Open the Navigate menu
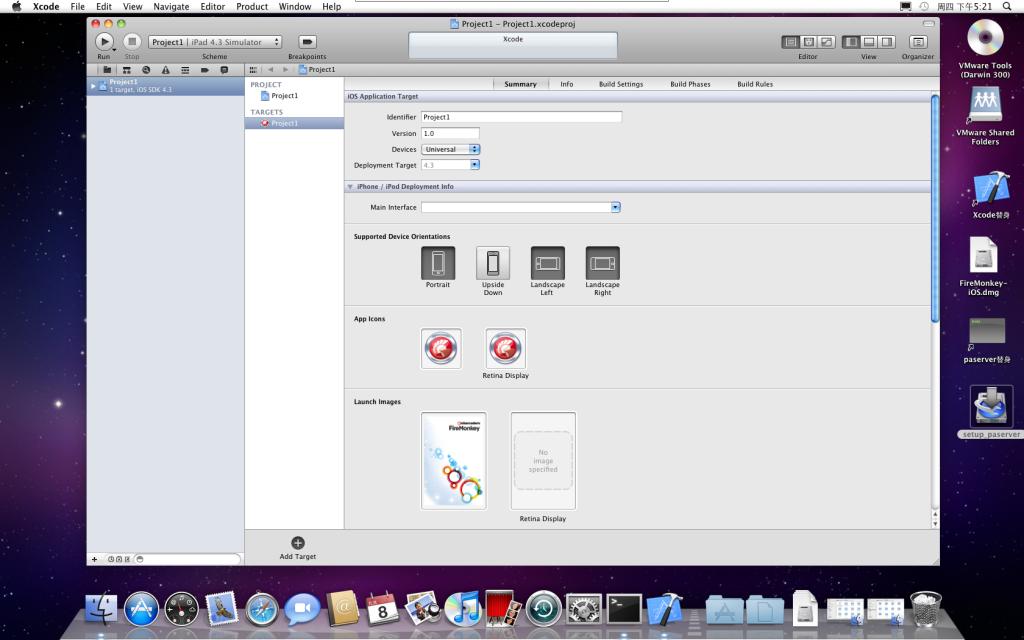Screen dimensions: 1024x640 tap(171, 7)
